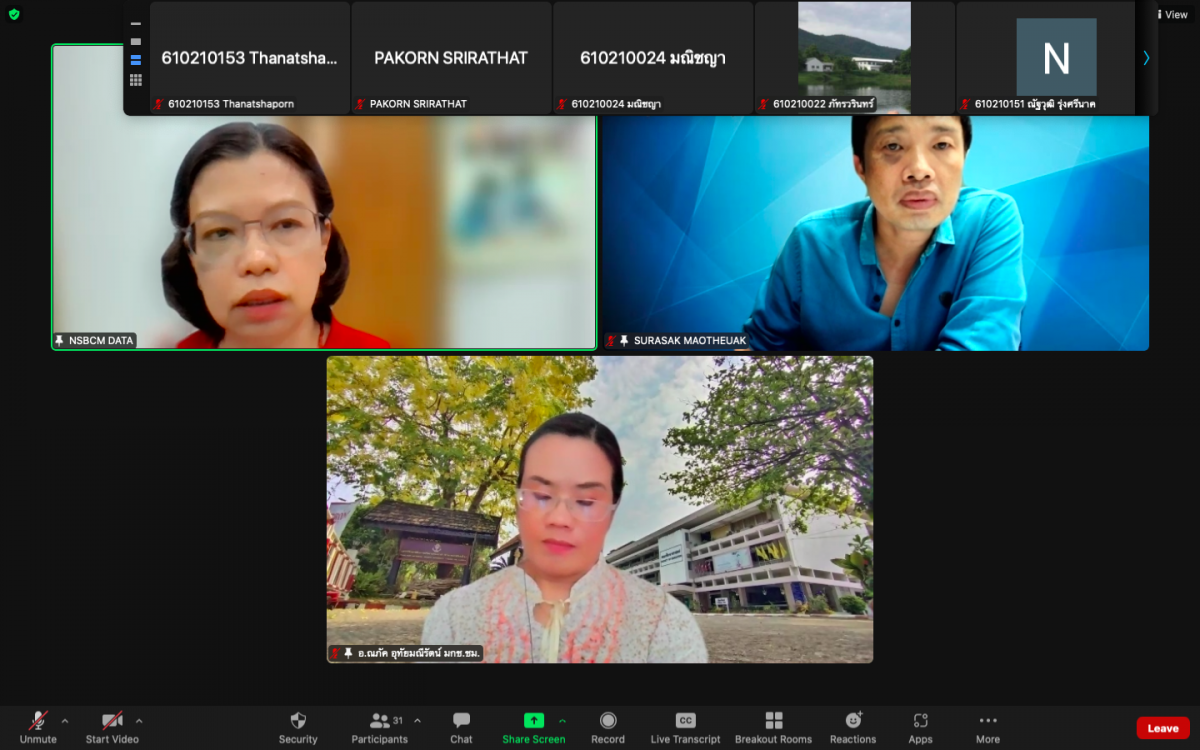Click the small 'PAKORN SRIRATHAT' name label
The height and width of the screenshot is (750, 1200).
tap(418, 104)
